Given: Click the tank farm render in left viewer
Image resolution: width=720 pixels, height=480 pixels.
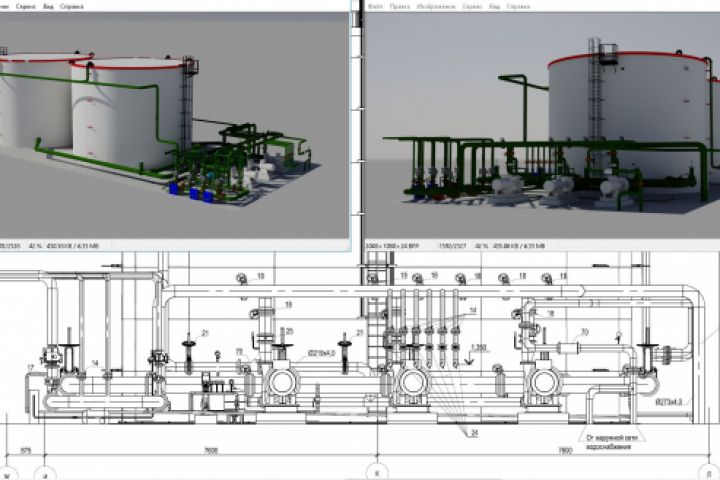Looking at the screenshot, I should click(174, 125).
